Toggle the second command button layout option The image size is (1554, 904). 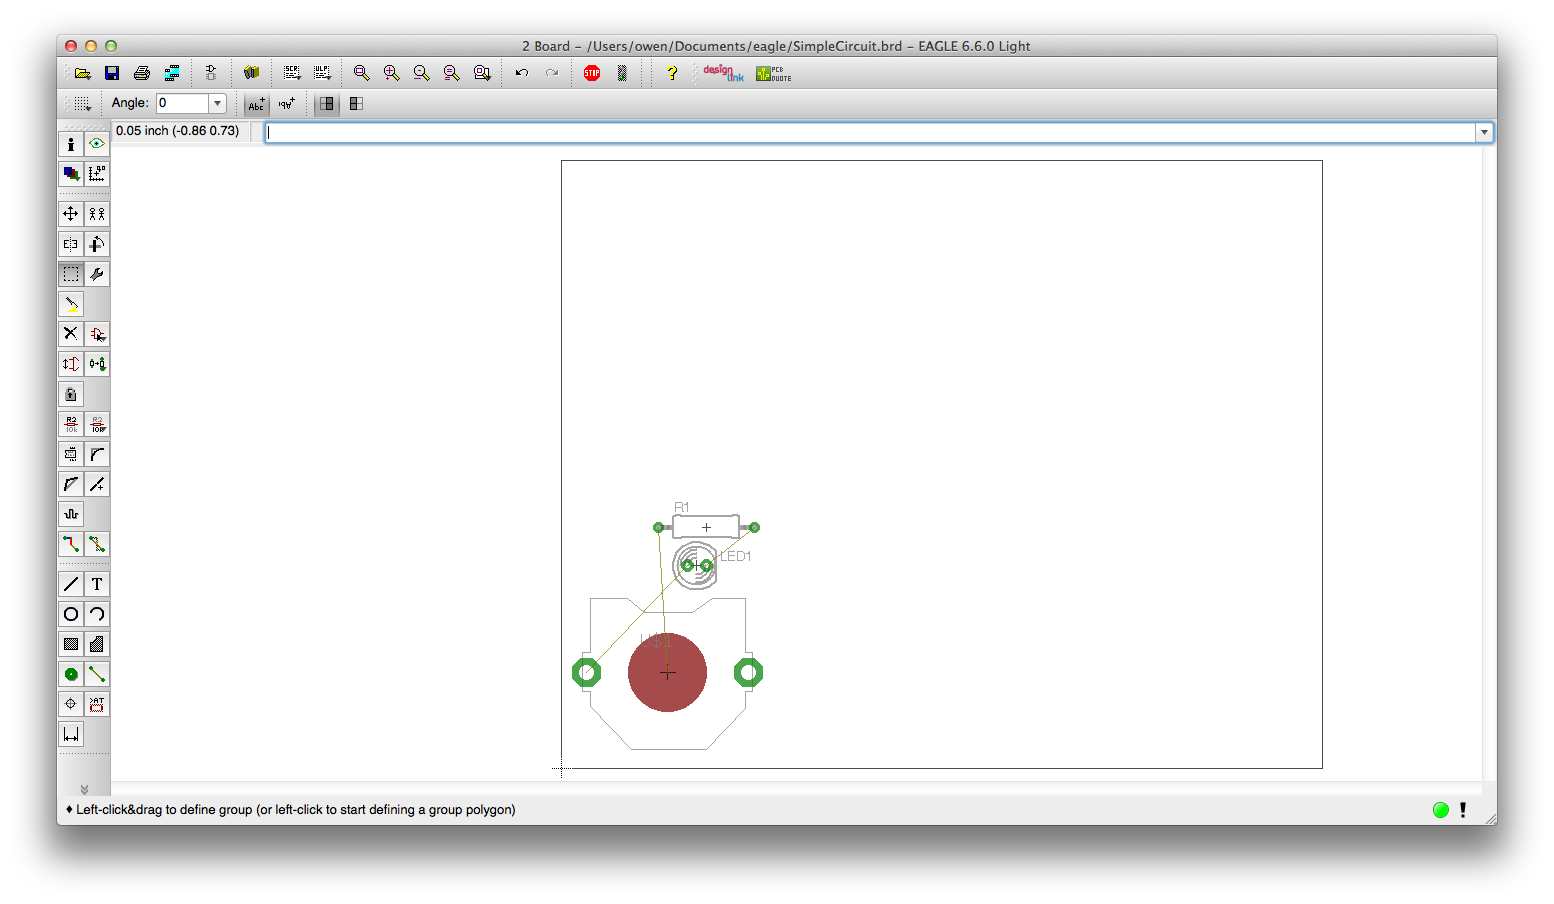point(356,103)
